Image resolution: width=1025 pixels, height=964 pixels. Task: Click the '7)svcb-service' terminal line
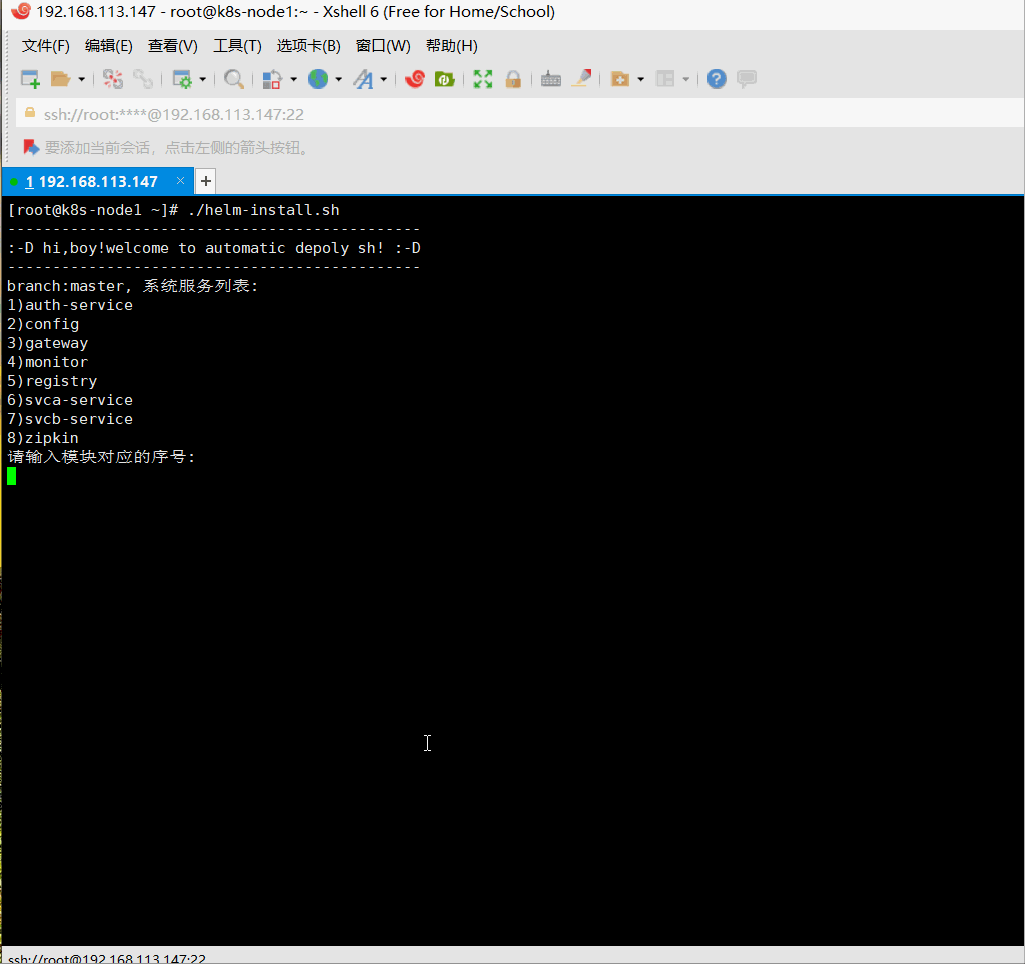point(70,418)
